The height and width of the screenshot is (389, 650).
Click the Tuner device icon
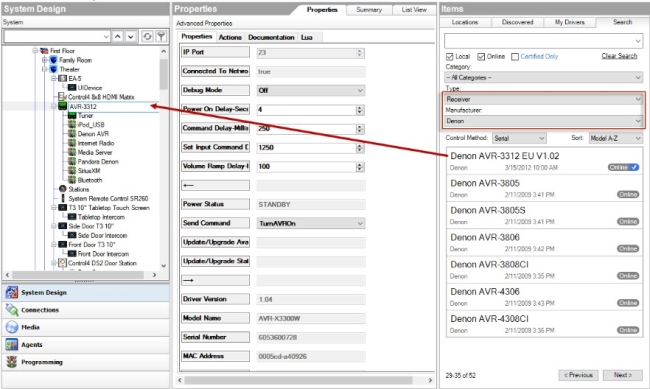tap(72, 115)
